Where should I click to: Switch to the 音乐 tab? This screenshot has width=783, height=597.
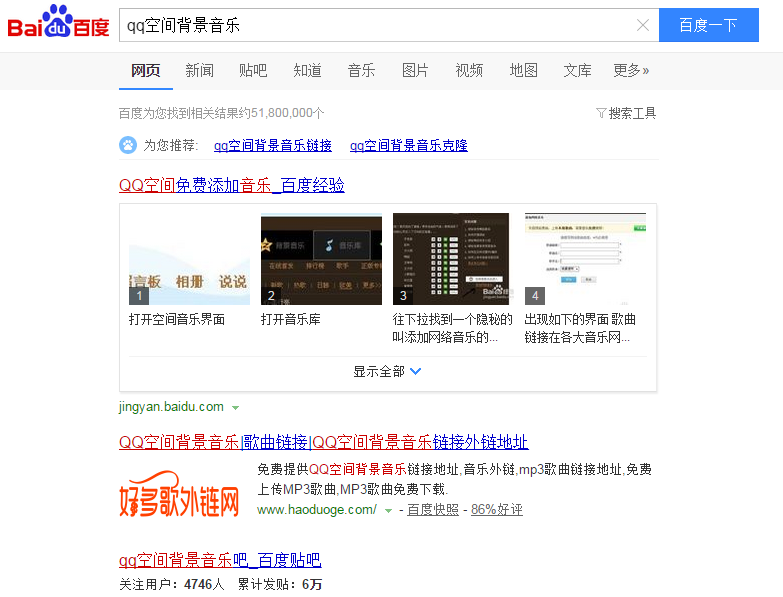tap(361, 71)
